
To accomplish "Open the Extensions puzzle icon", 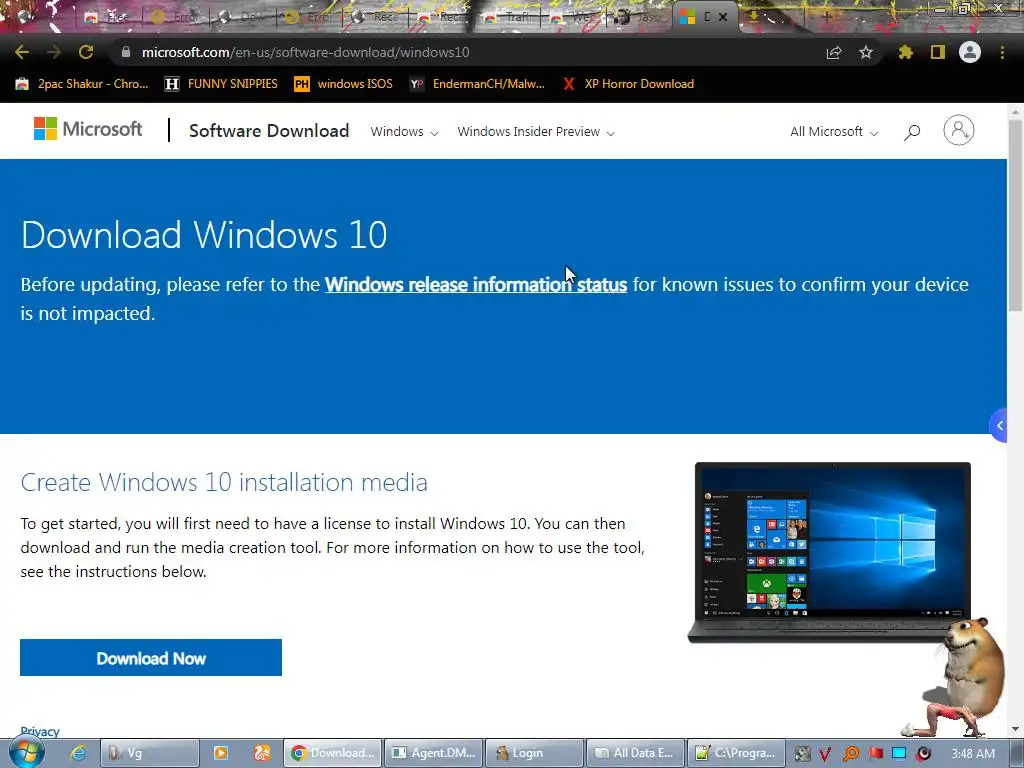I will click(x=906, y=52).
